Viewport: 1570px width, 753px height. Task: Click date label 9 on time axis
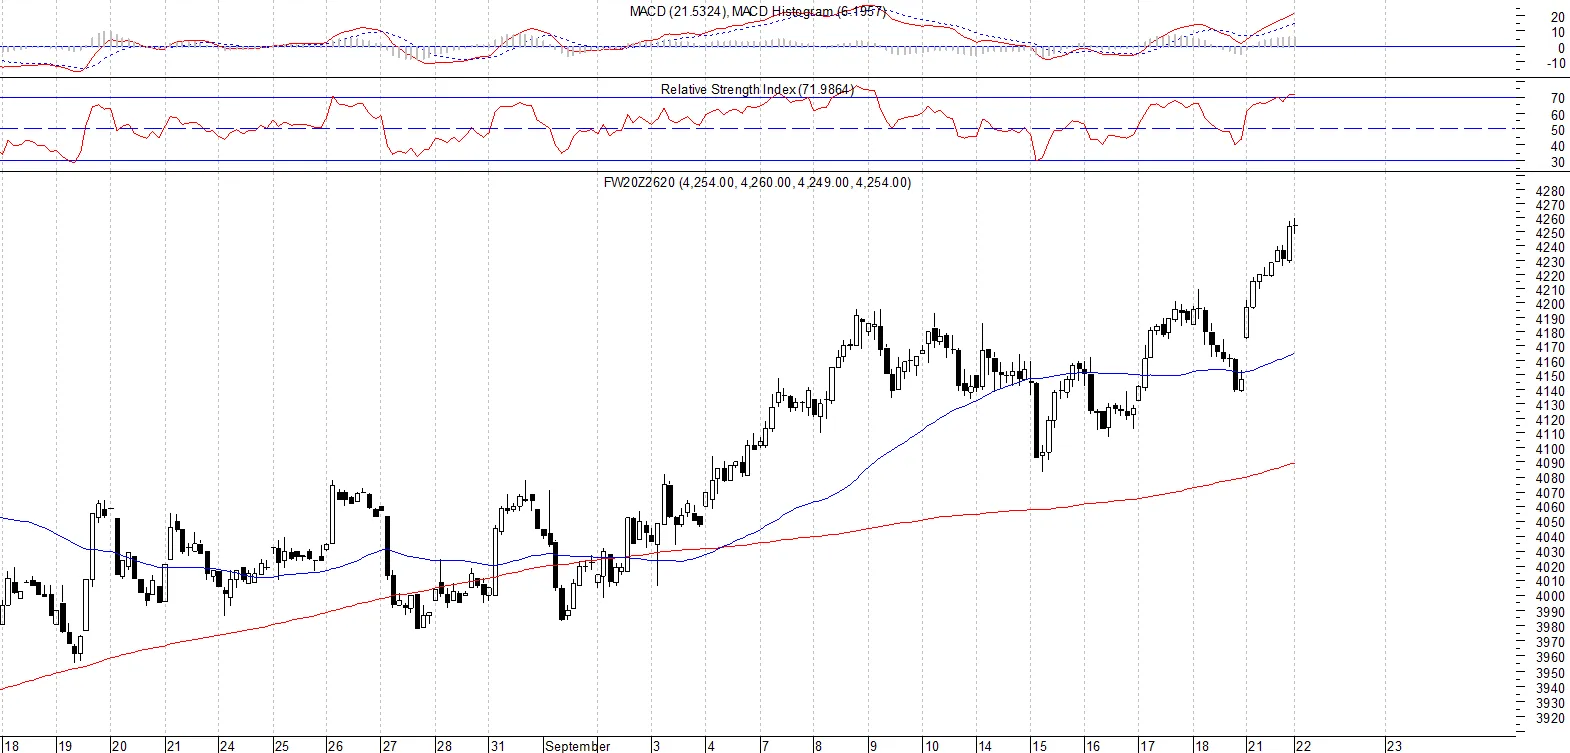(x=873, y=746)
